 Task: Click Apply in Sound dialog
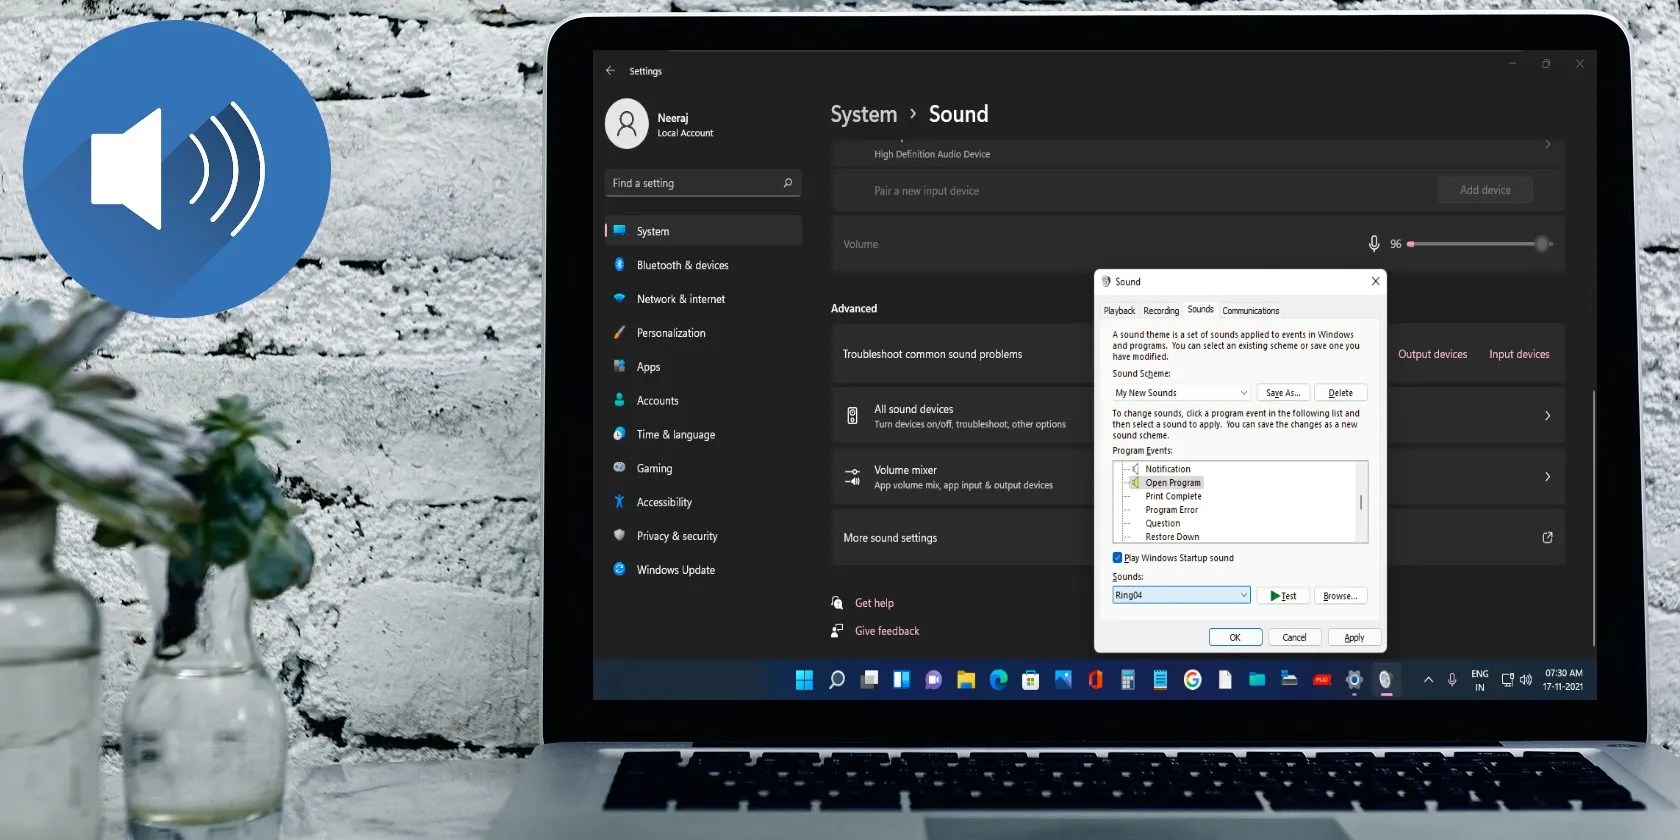pos(1354,637)
